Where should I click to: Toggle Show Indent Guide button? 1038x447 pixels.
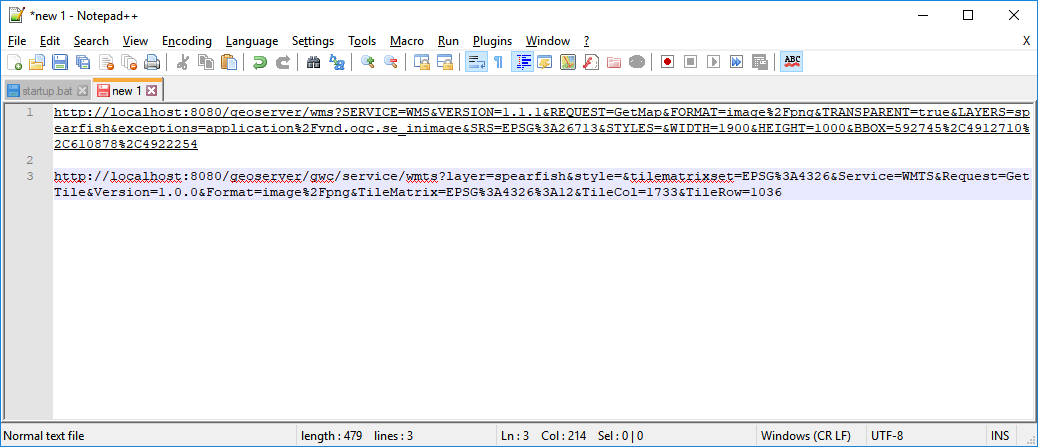tap(522, 62)
